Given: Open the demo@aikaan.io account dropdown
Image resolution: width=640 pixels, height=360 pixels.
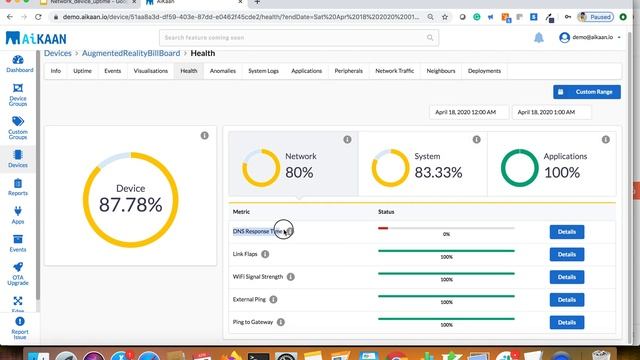Looking at the screenshot, I should (590, 37).
